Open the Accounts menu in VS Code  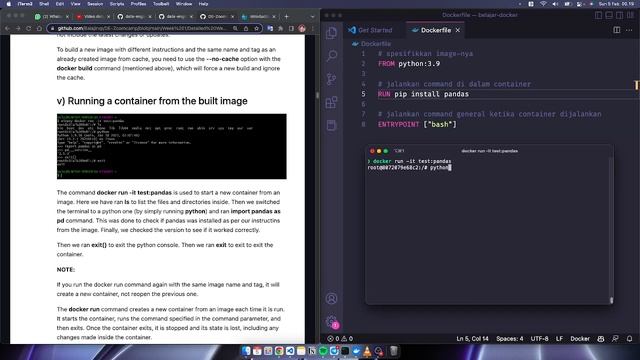[x=331, y=299]
